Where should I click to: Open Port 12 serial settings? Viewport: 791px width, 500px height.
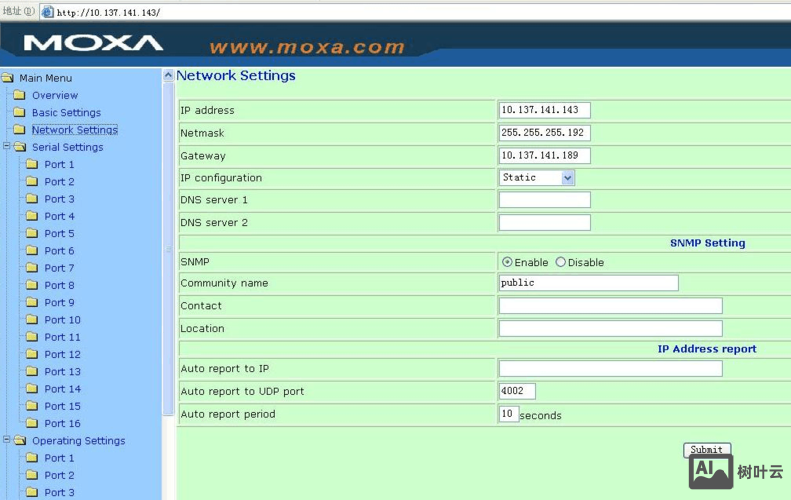tap(63, 354)
